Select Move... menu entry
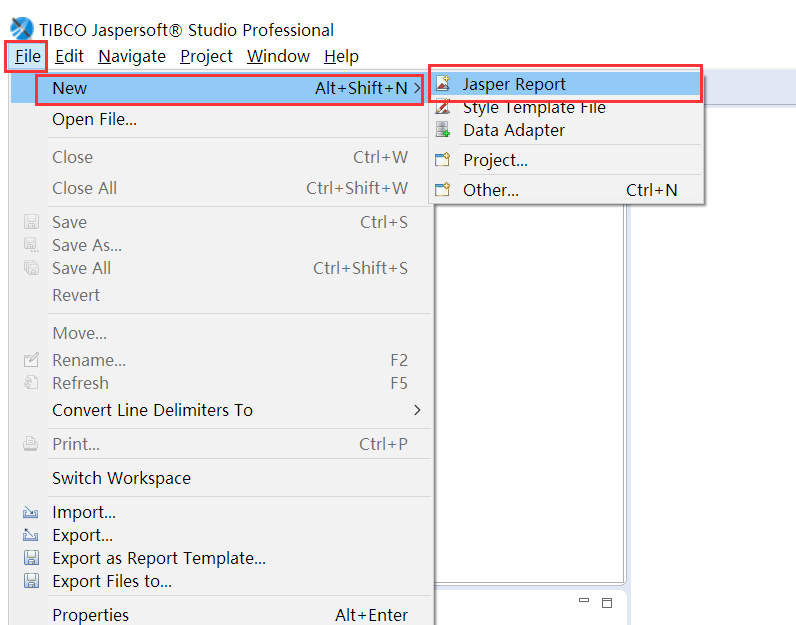This screenshot has height=625, width=796. [222, 333]
